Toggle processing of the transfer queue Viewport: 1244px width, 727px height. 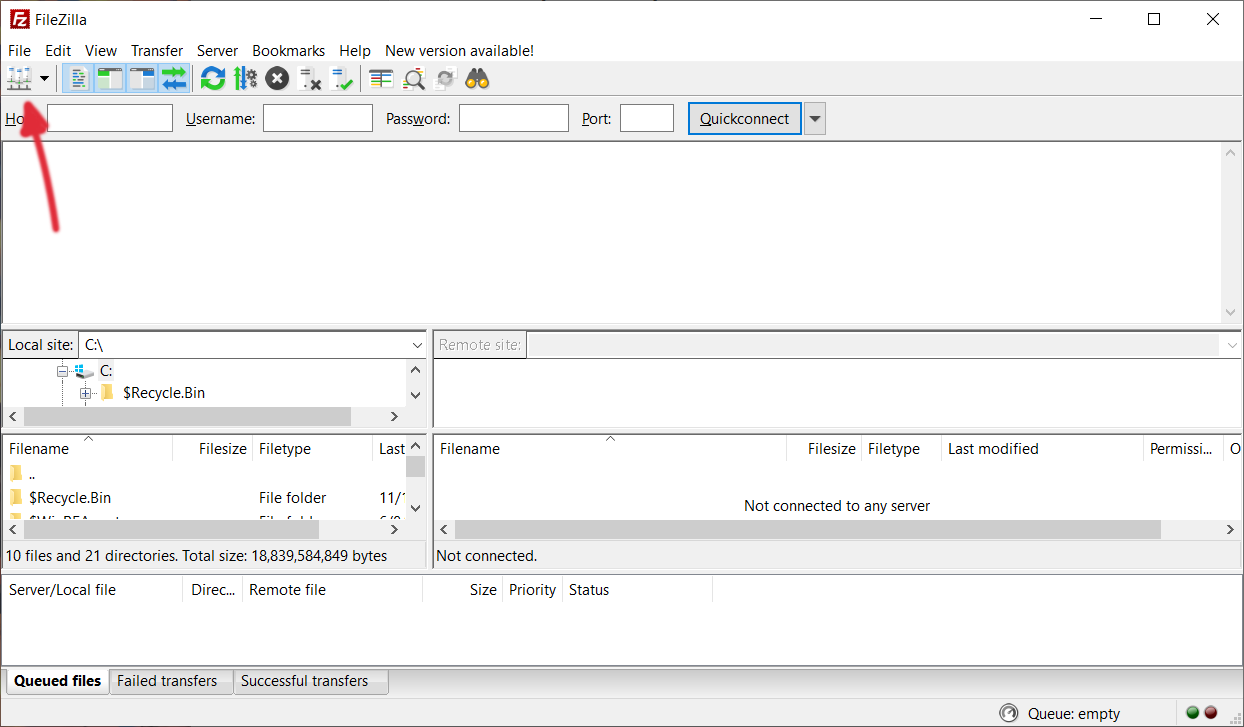click(245, 78)
